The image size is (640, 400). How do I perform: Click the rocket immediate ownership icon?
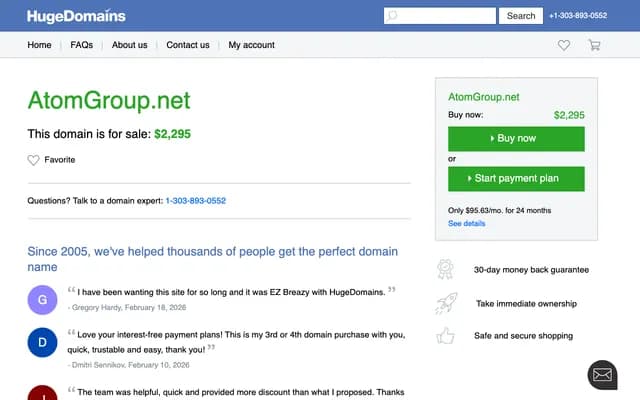pos(446,303)
